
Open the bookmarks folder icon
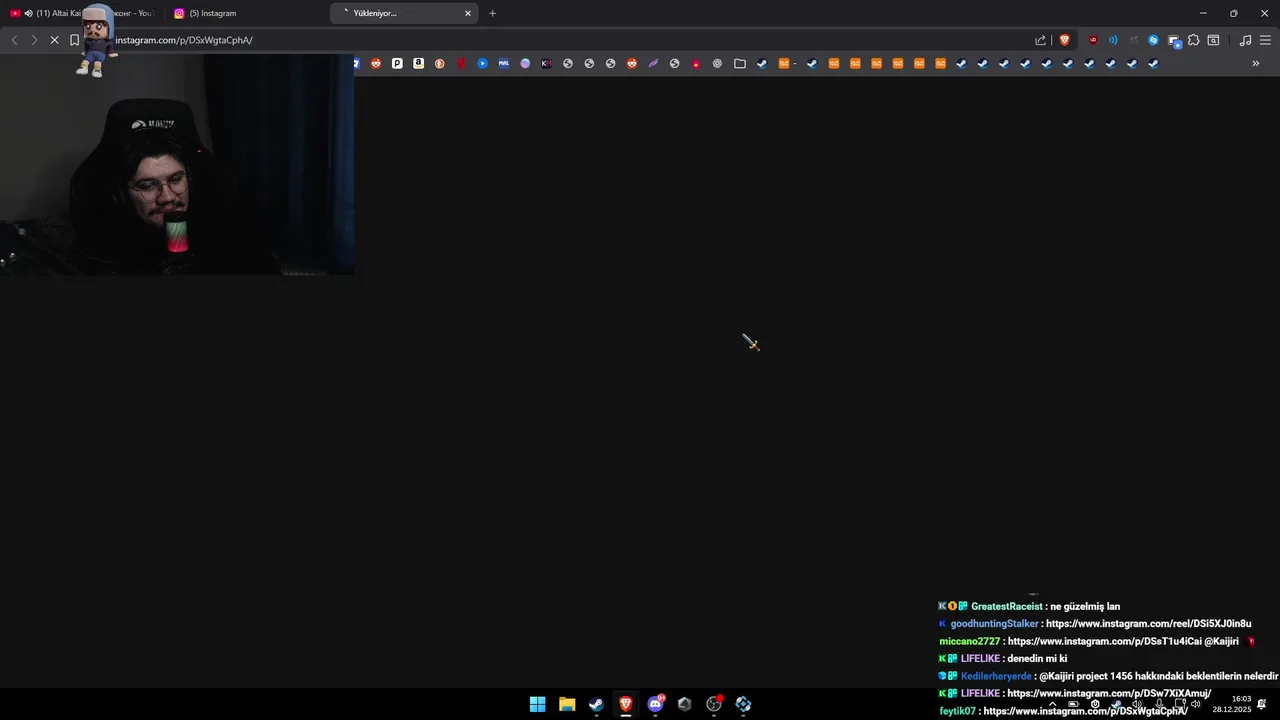tap(740, 63)
